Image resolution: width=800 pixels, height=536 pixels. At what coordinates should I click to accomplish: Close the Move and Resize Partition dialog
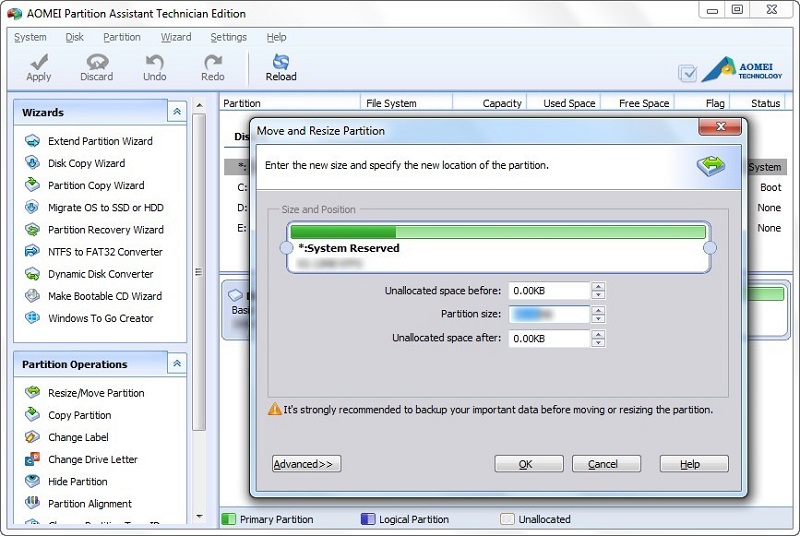click(720, 126)
